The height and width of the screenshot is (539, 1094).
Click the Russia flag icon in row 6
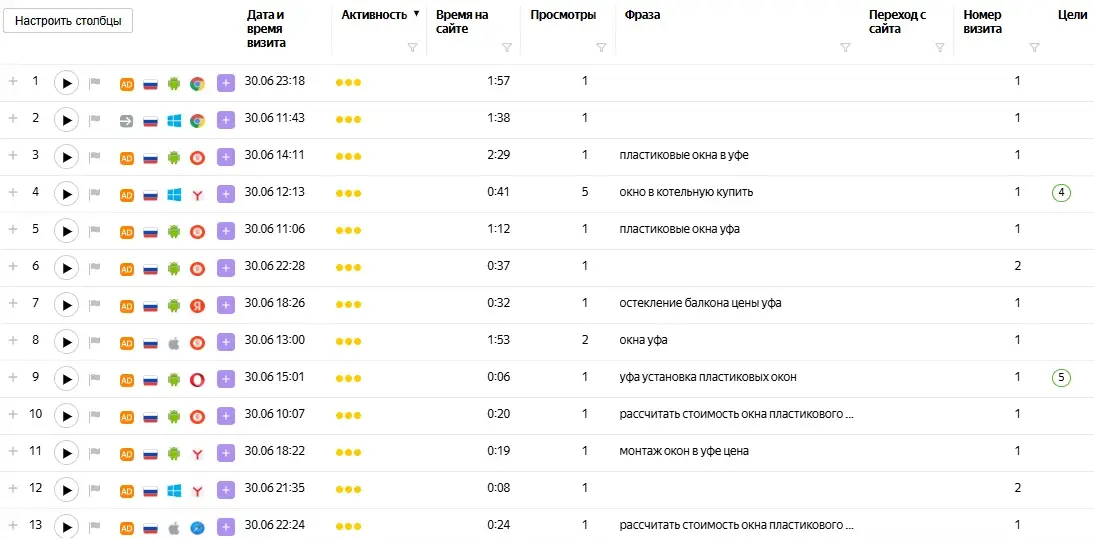pyautogui.click(x=150, y=268)
